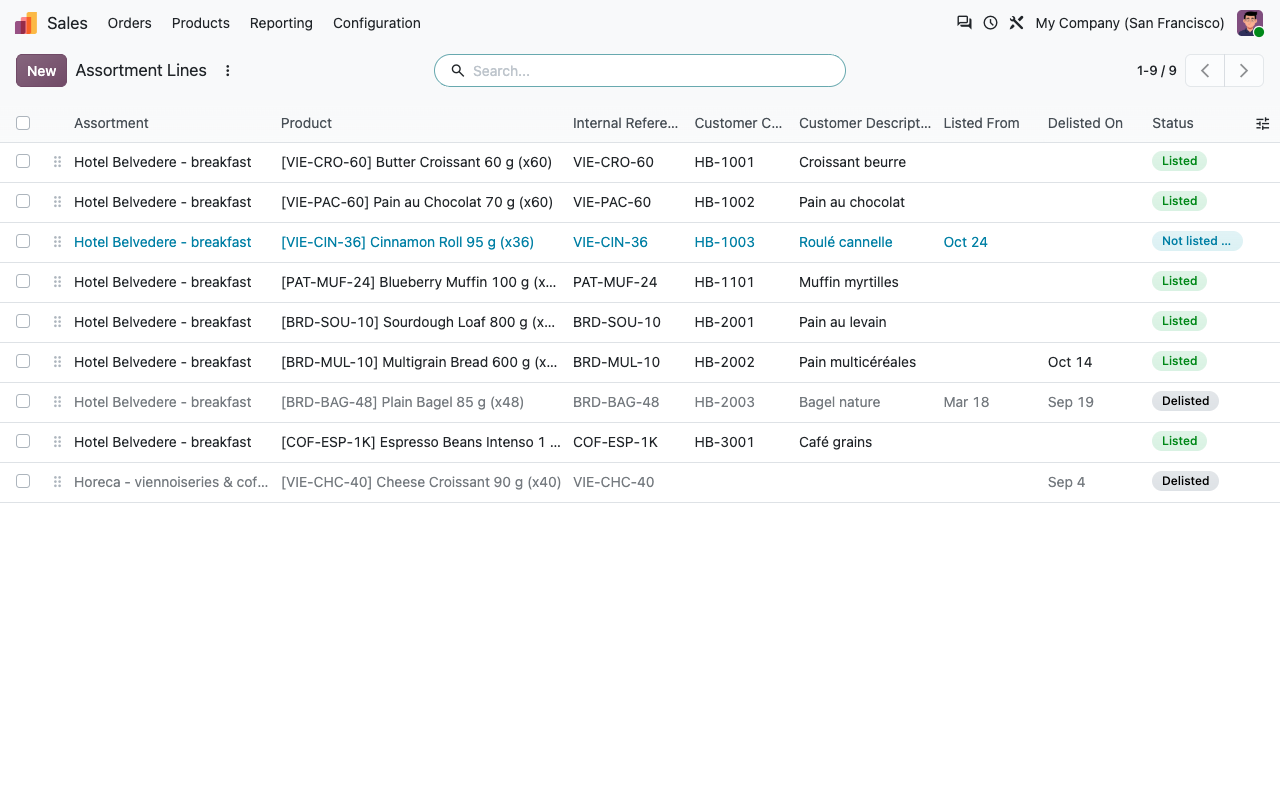This screenshot has width=1280, height=800.
Task: Open optional columns settings icon
Action: (x=1262, y=123)
